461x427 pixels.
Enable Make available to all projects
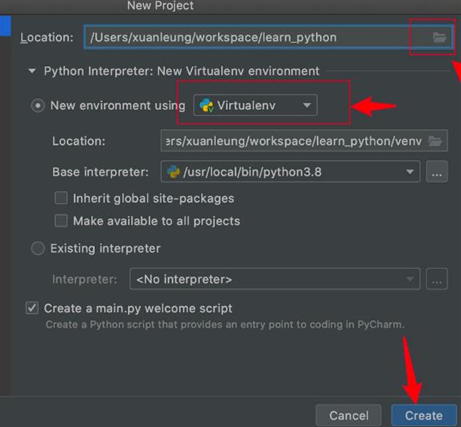61,221
